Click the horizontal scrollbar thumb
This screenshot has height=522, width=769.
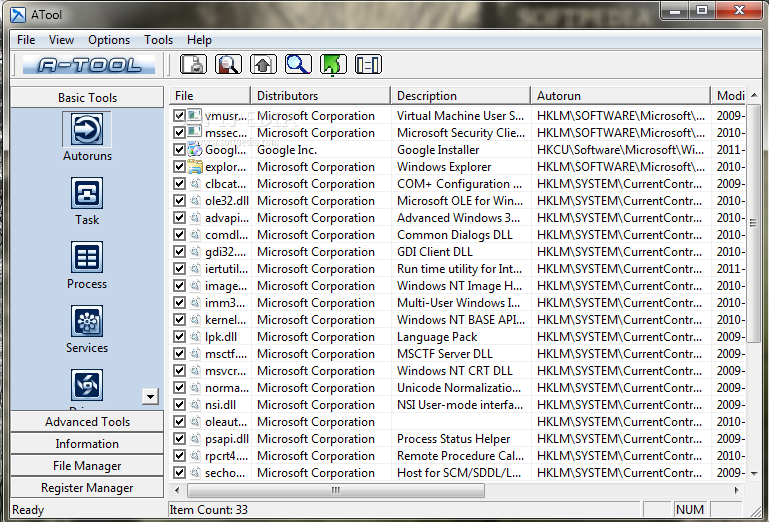tap(336, 490)
